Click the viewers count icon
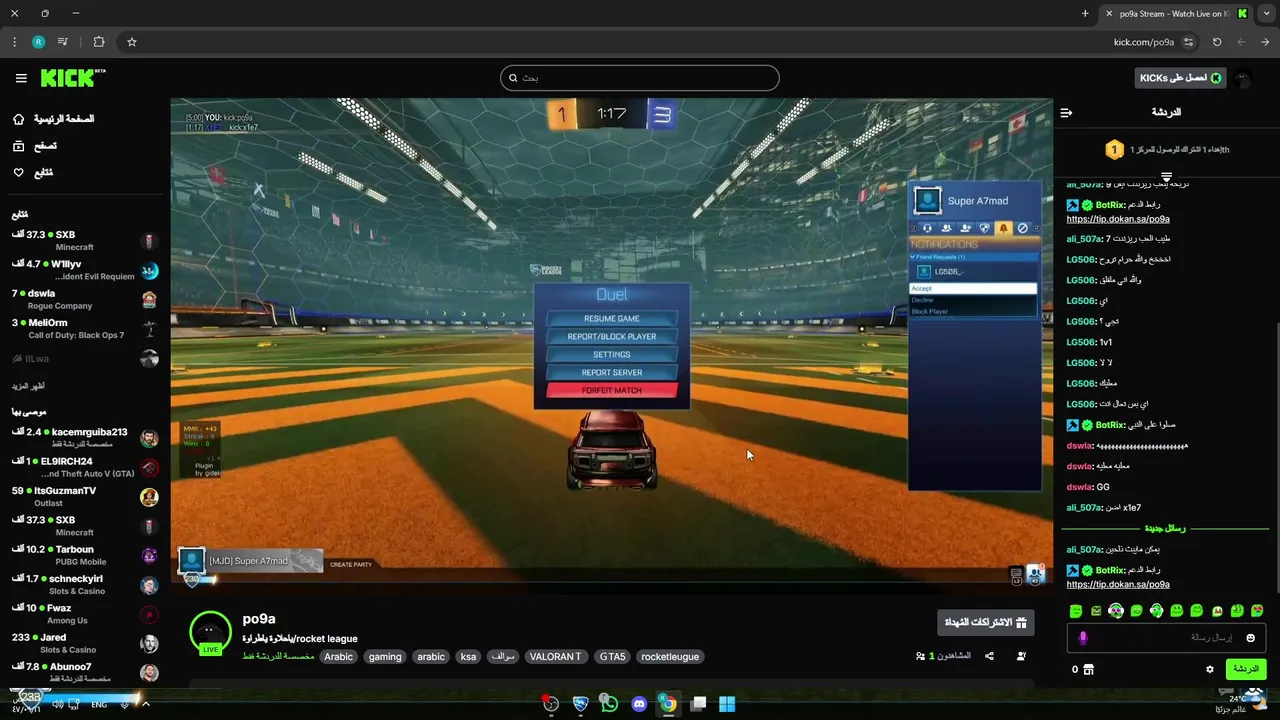This screenshot has width=1280, height=720. click(x=920, y=656)
